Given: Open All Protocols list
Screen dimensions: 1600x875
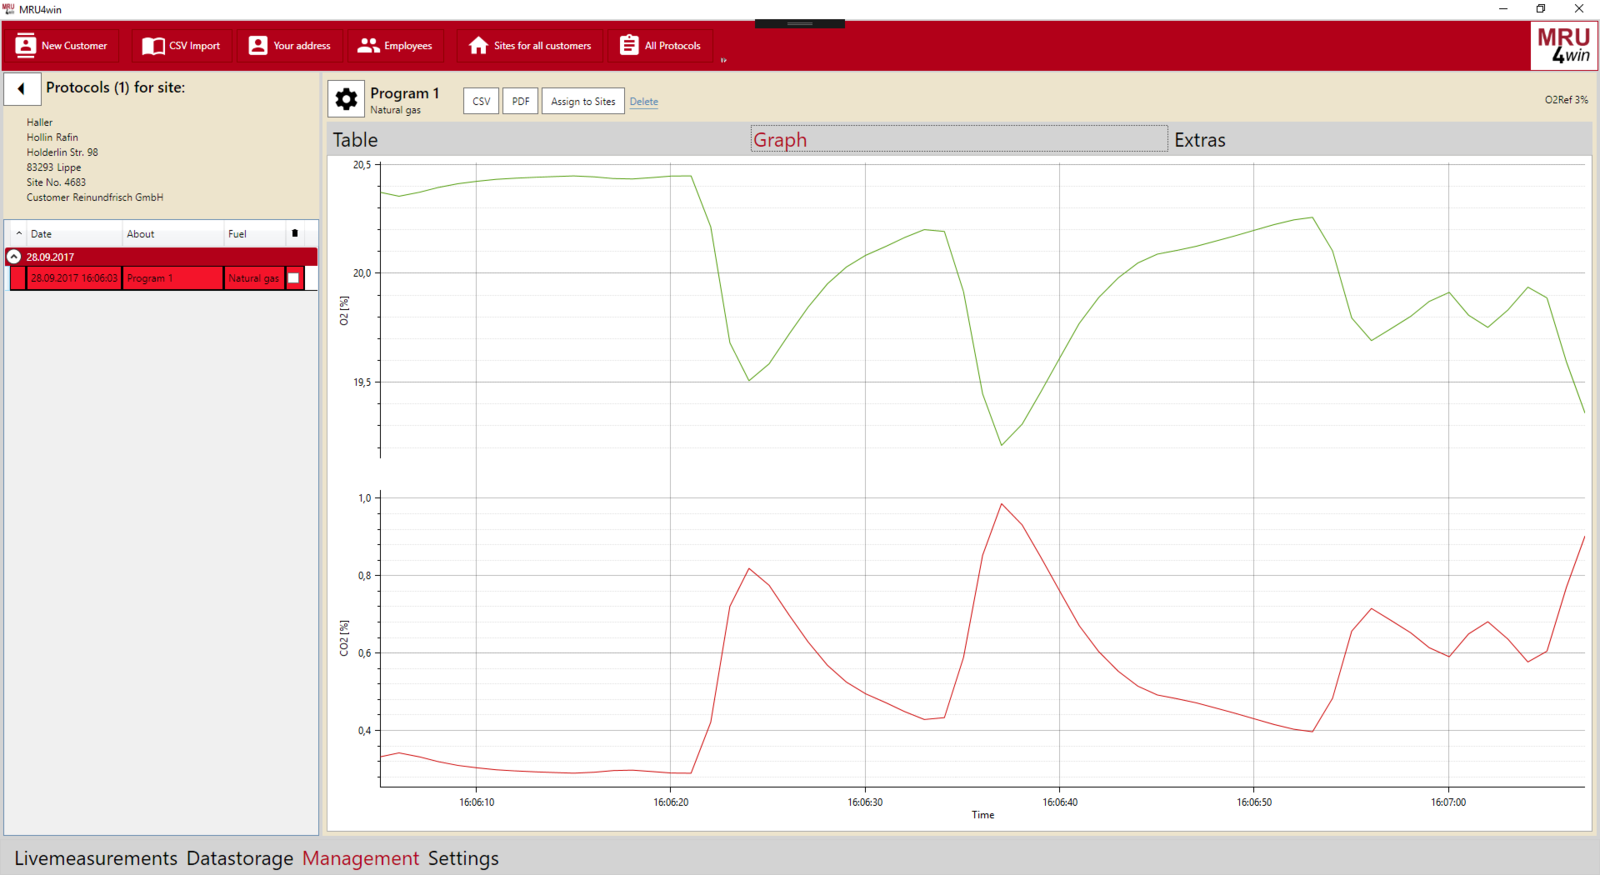Looking at the screenshot, I should coord(660,46).
